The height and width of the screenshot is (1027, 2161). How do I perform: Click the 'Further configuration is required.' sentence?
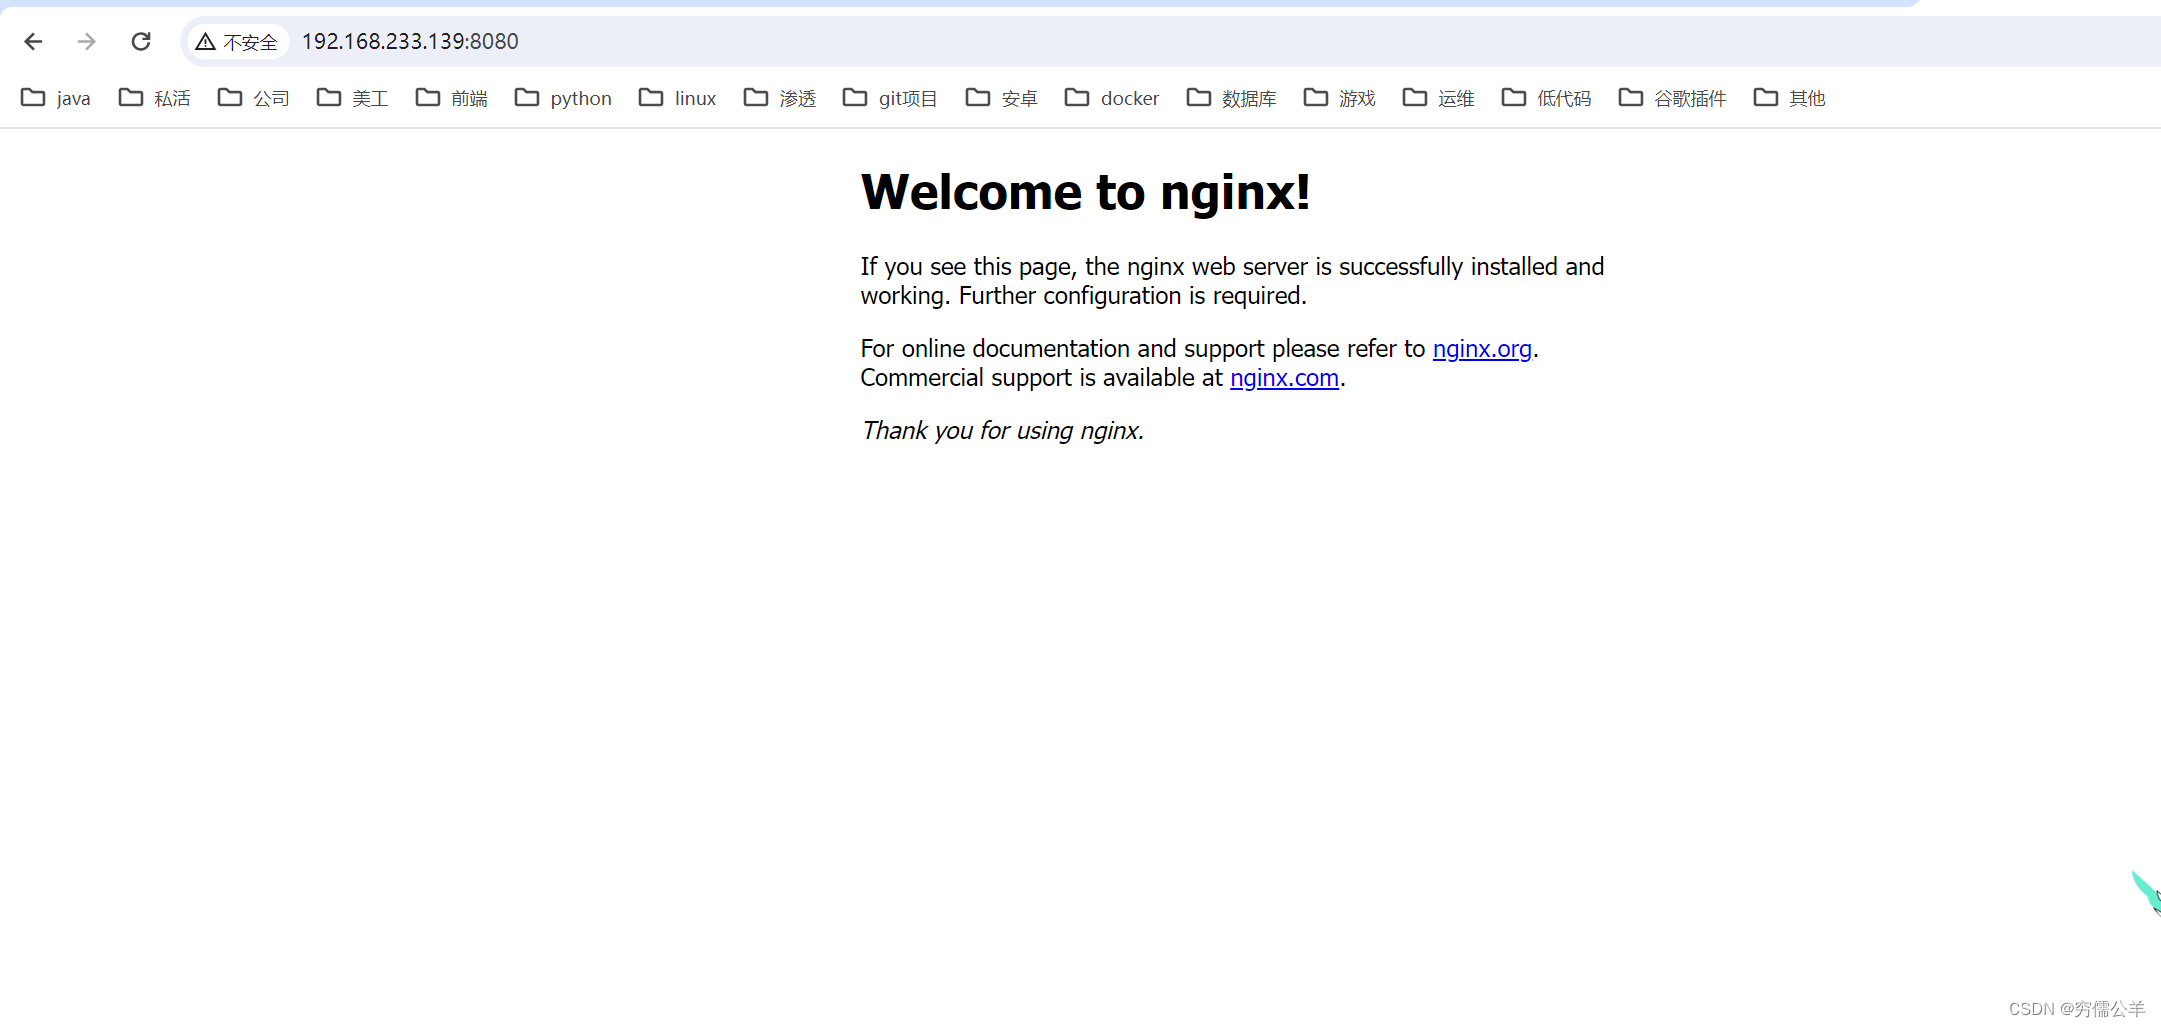point(1133,296)
